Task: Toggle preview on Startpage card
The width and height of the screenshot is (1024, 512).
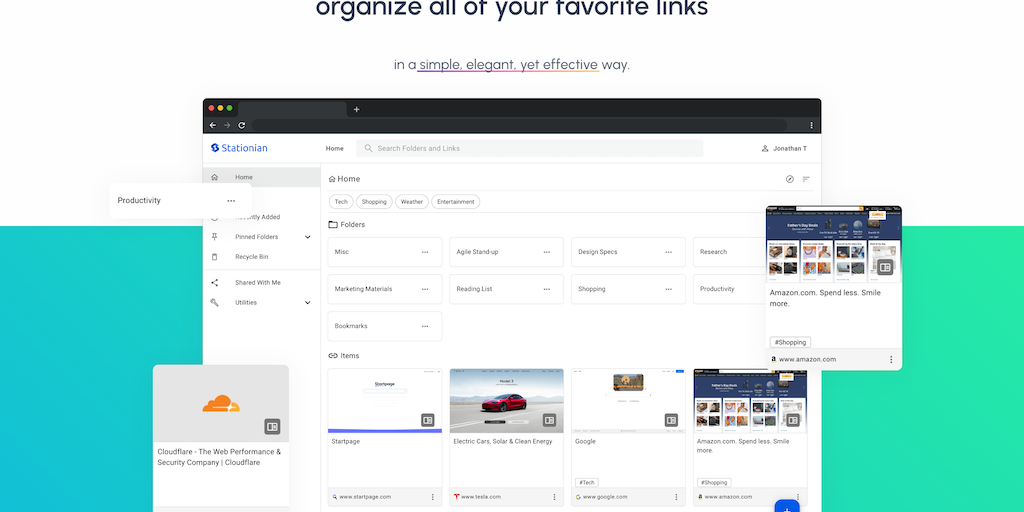Action: click(x=428, y=421)
